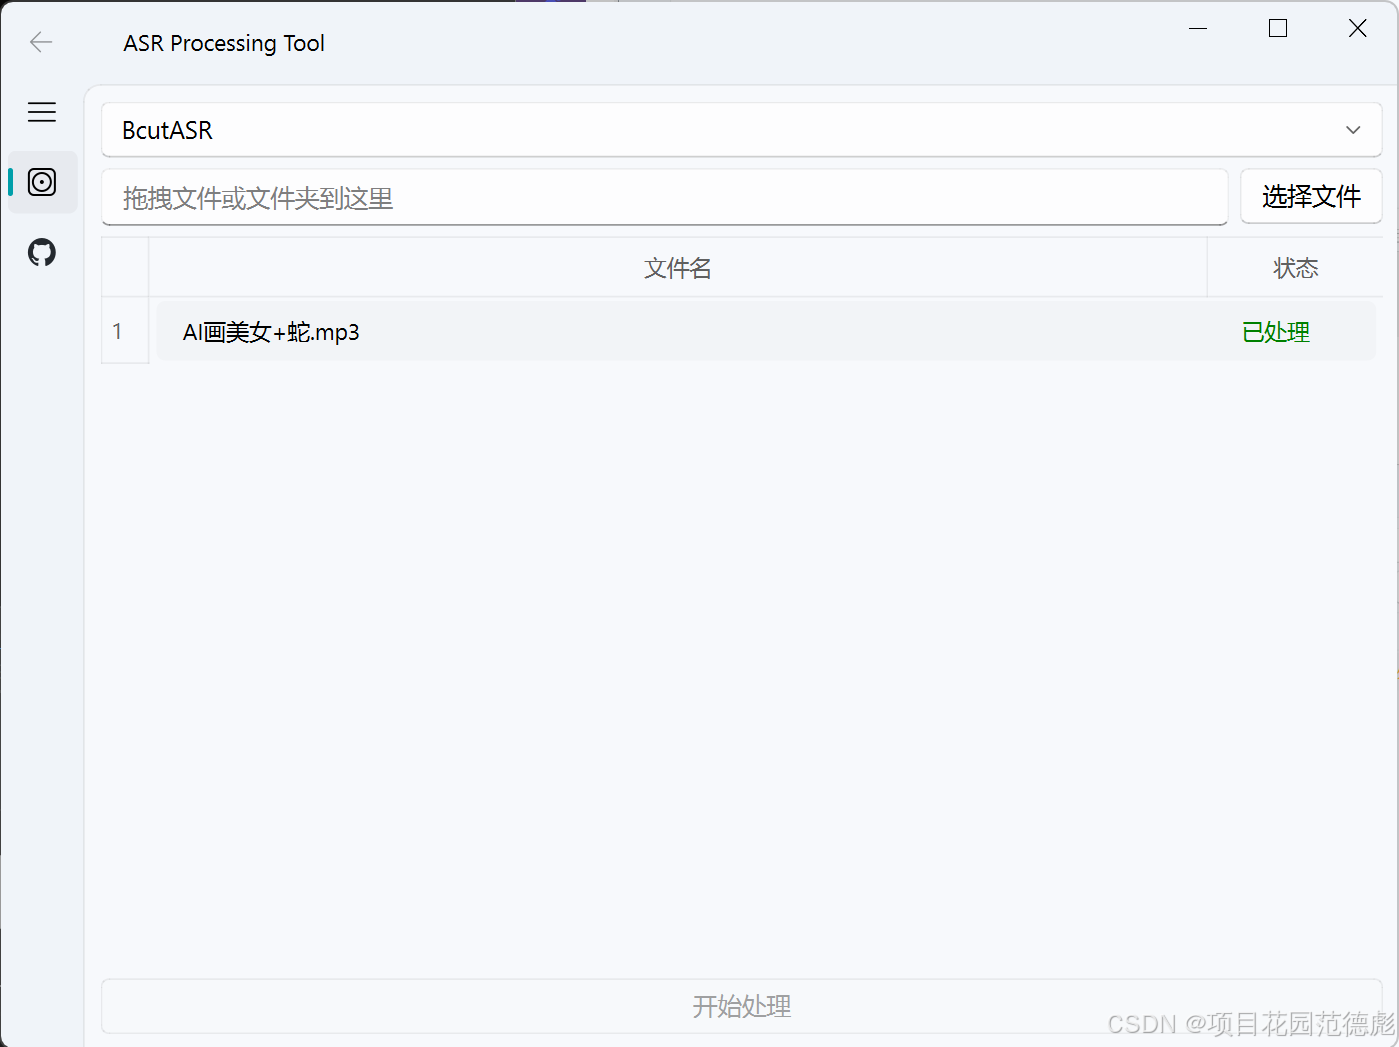Click the 已处理 status cell
This screenshot has width=1399, height=1047.
click(x=1275, y=332)
